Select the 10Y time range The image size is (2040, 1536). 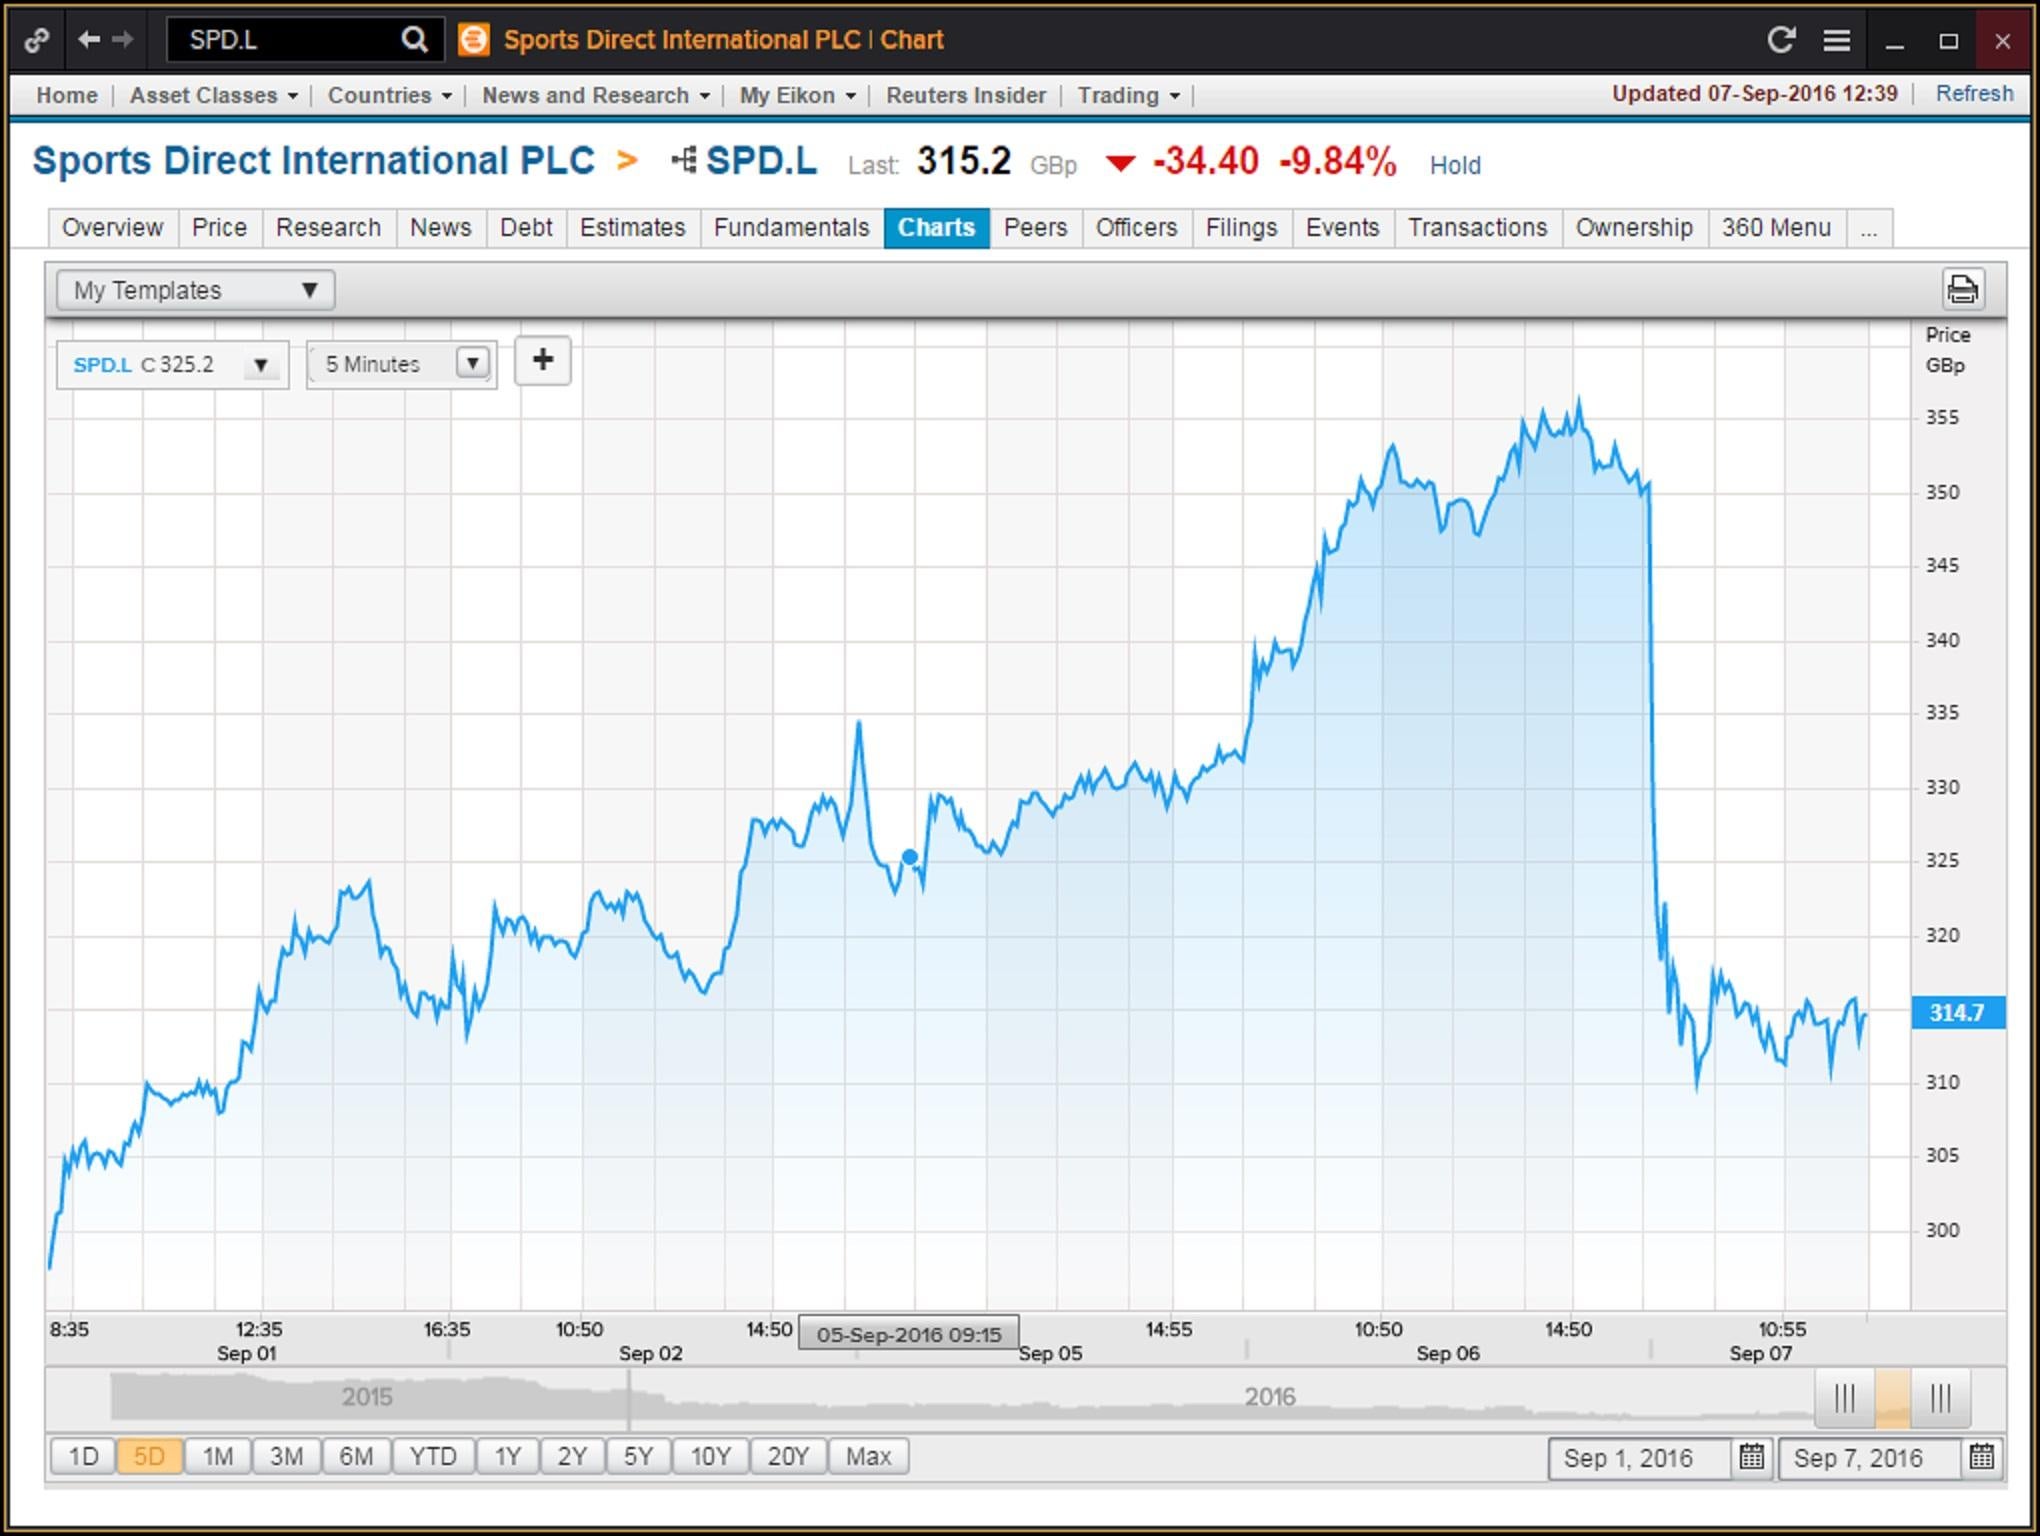[x=711, y=1456]
